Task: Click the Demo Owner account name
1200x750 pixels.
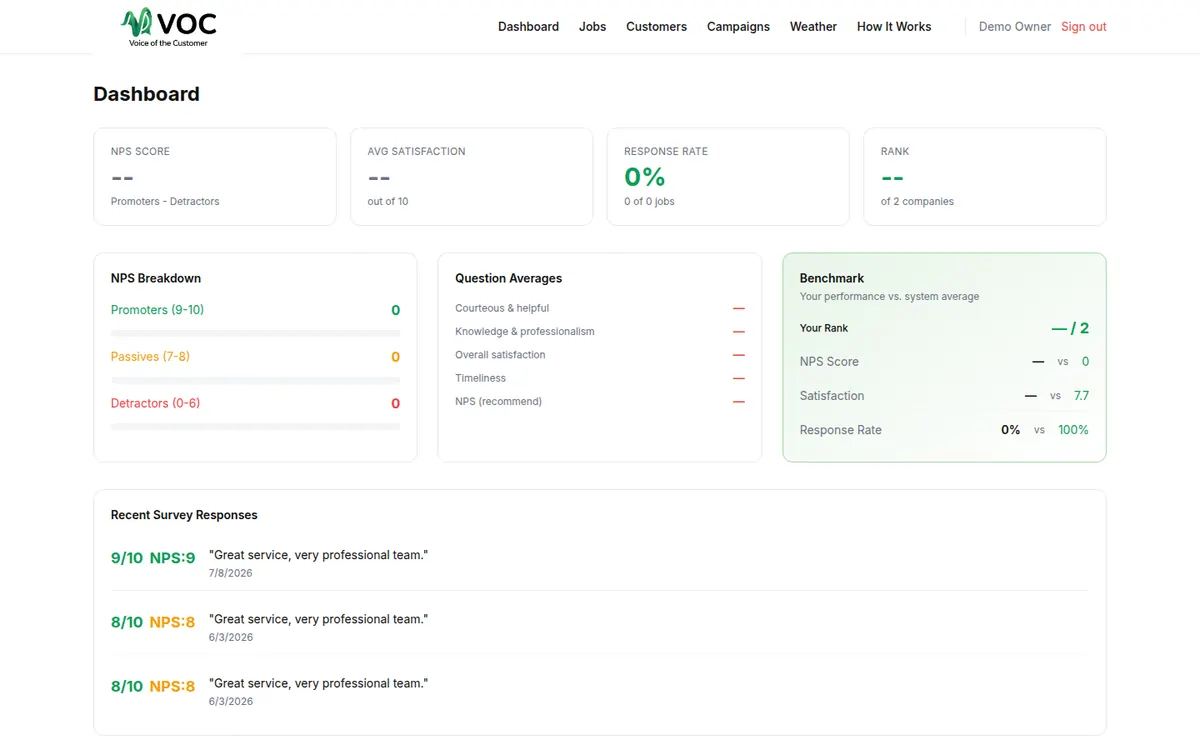Action: 1015,27
